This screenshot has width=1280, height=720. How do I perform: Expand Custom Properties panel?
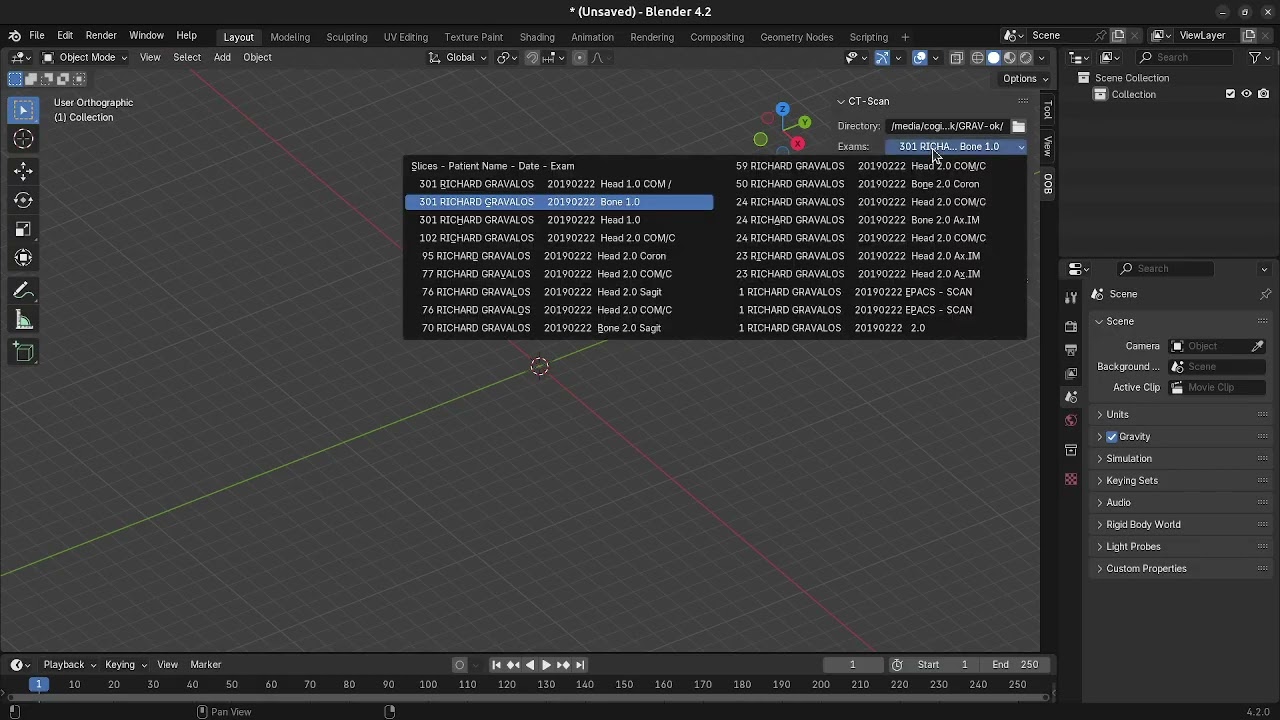tap(1146, 569)
